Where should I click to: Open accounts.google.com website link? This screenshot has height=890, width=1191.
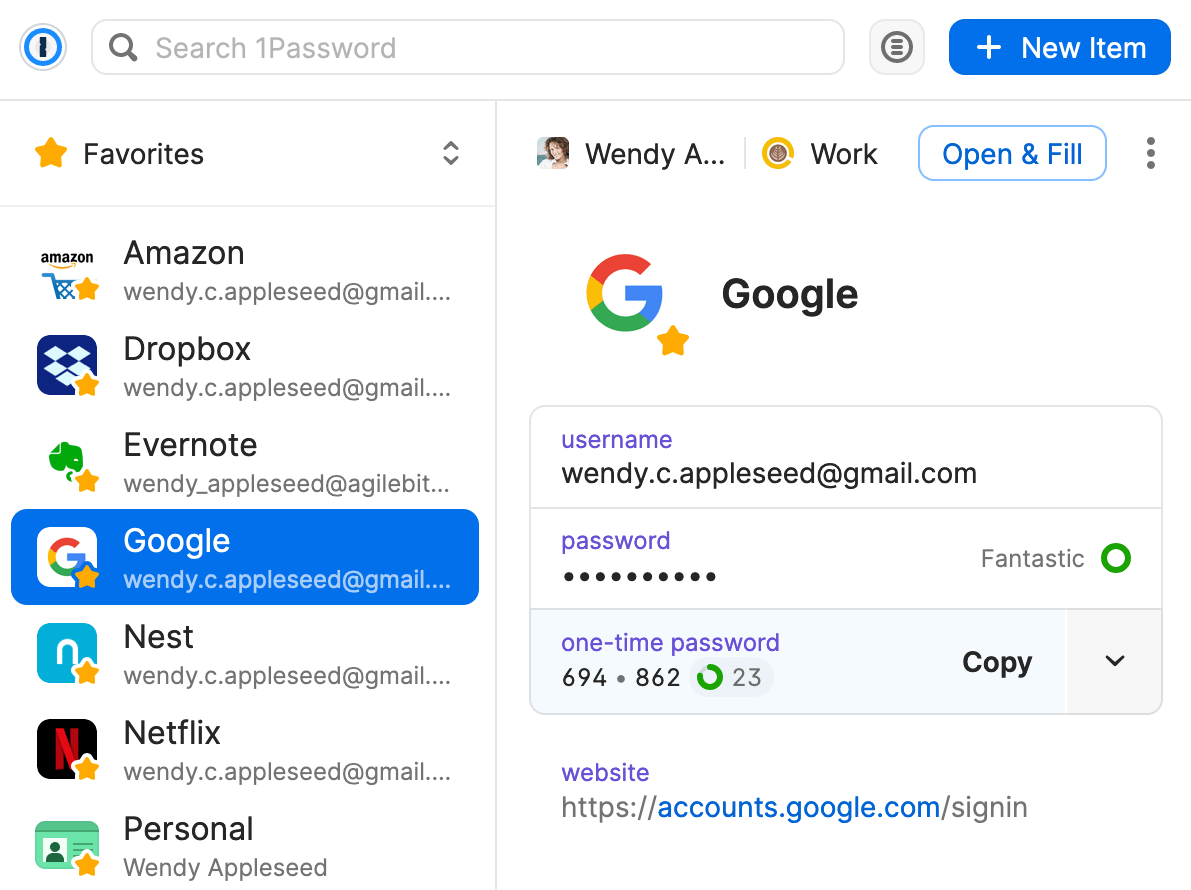797,807
